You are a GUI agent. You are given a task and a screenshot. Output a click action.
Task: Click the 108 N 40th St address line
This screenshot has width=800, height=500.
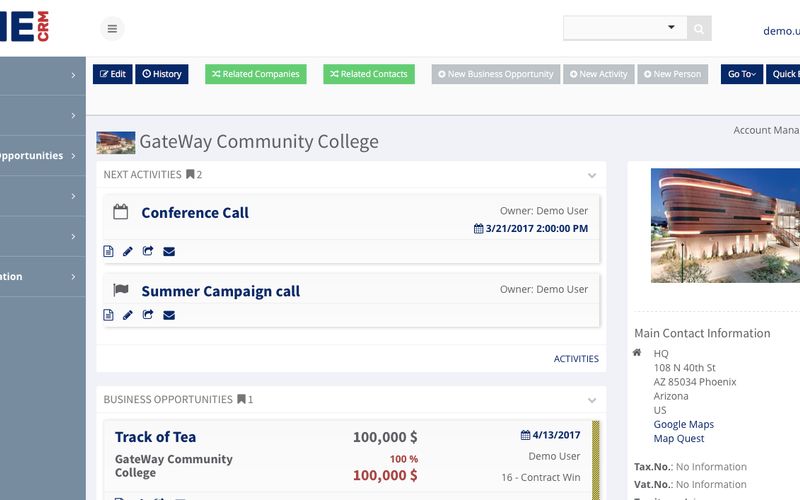[685, 367]
